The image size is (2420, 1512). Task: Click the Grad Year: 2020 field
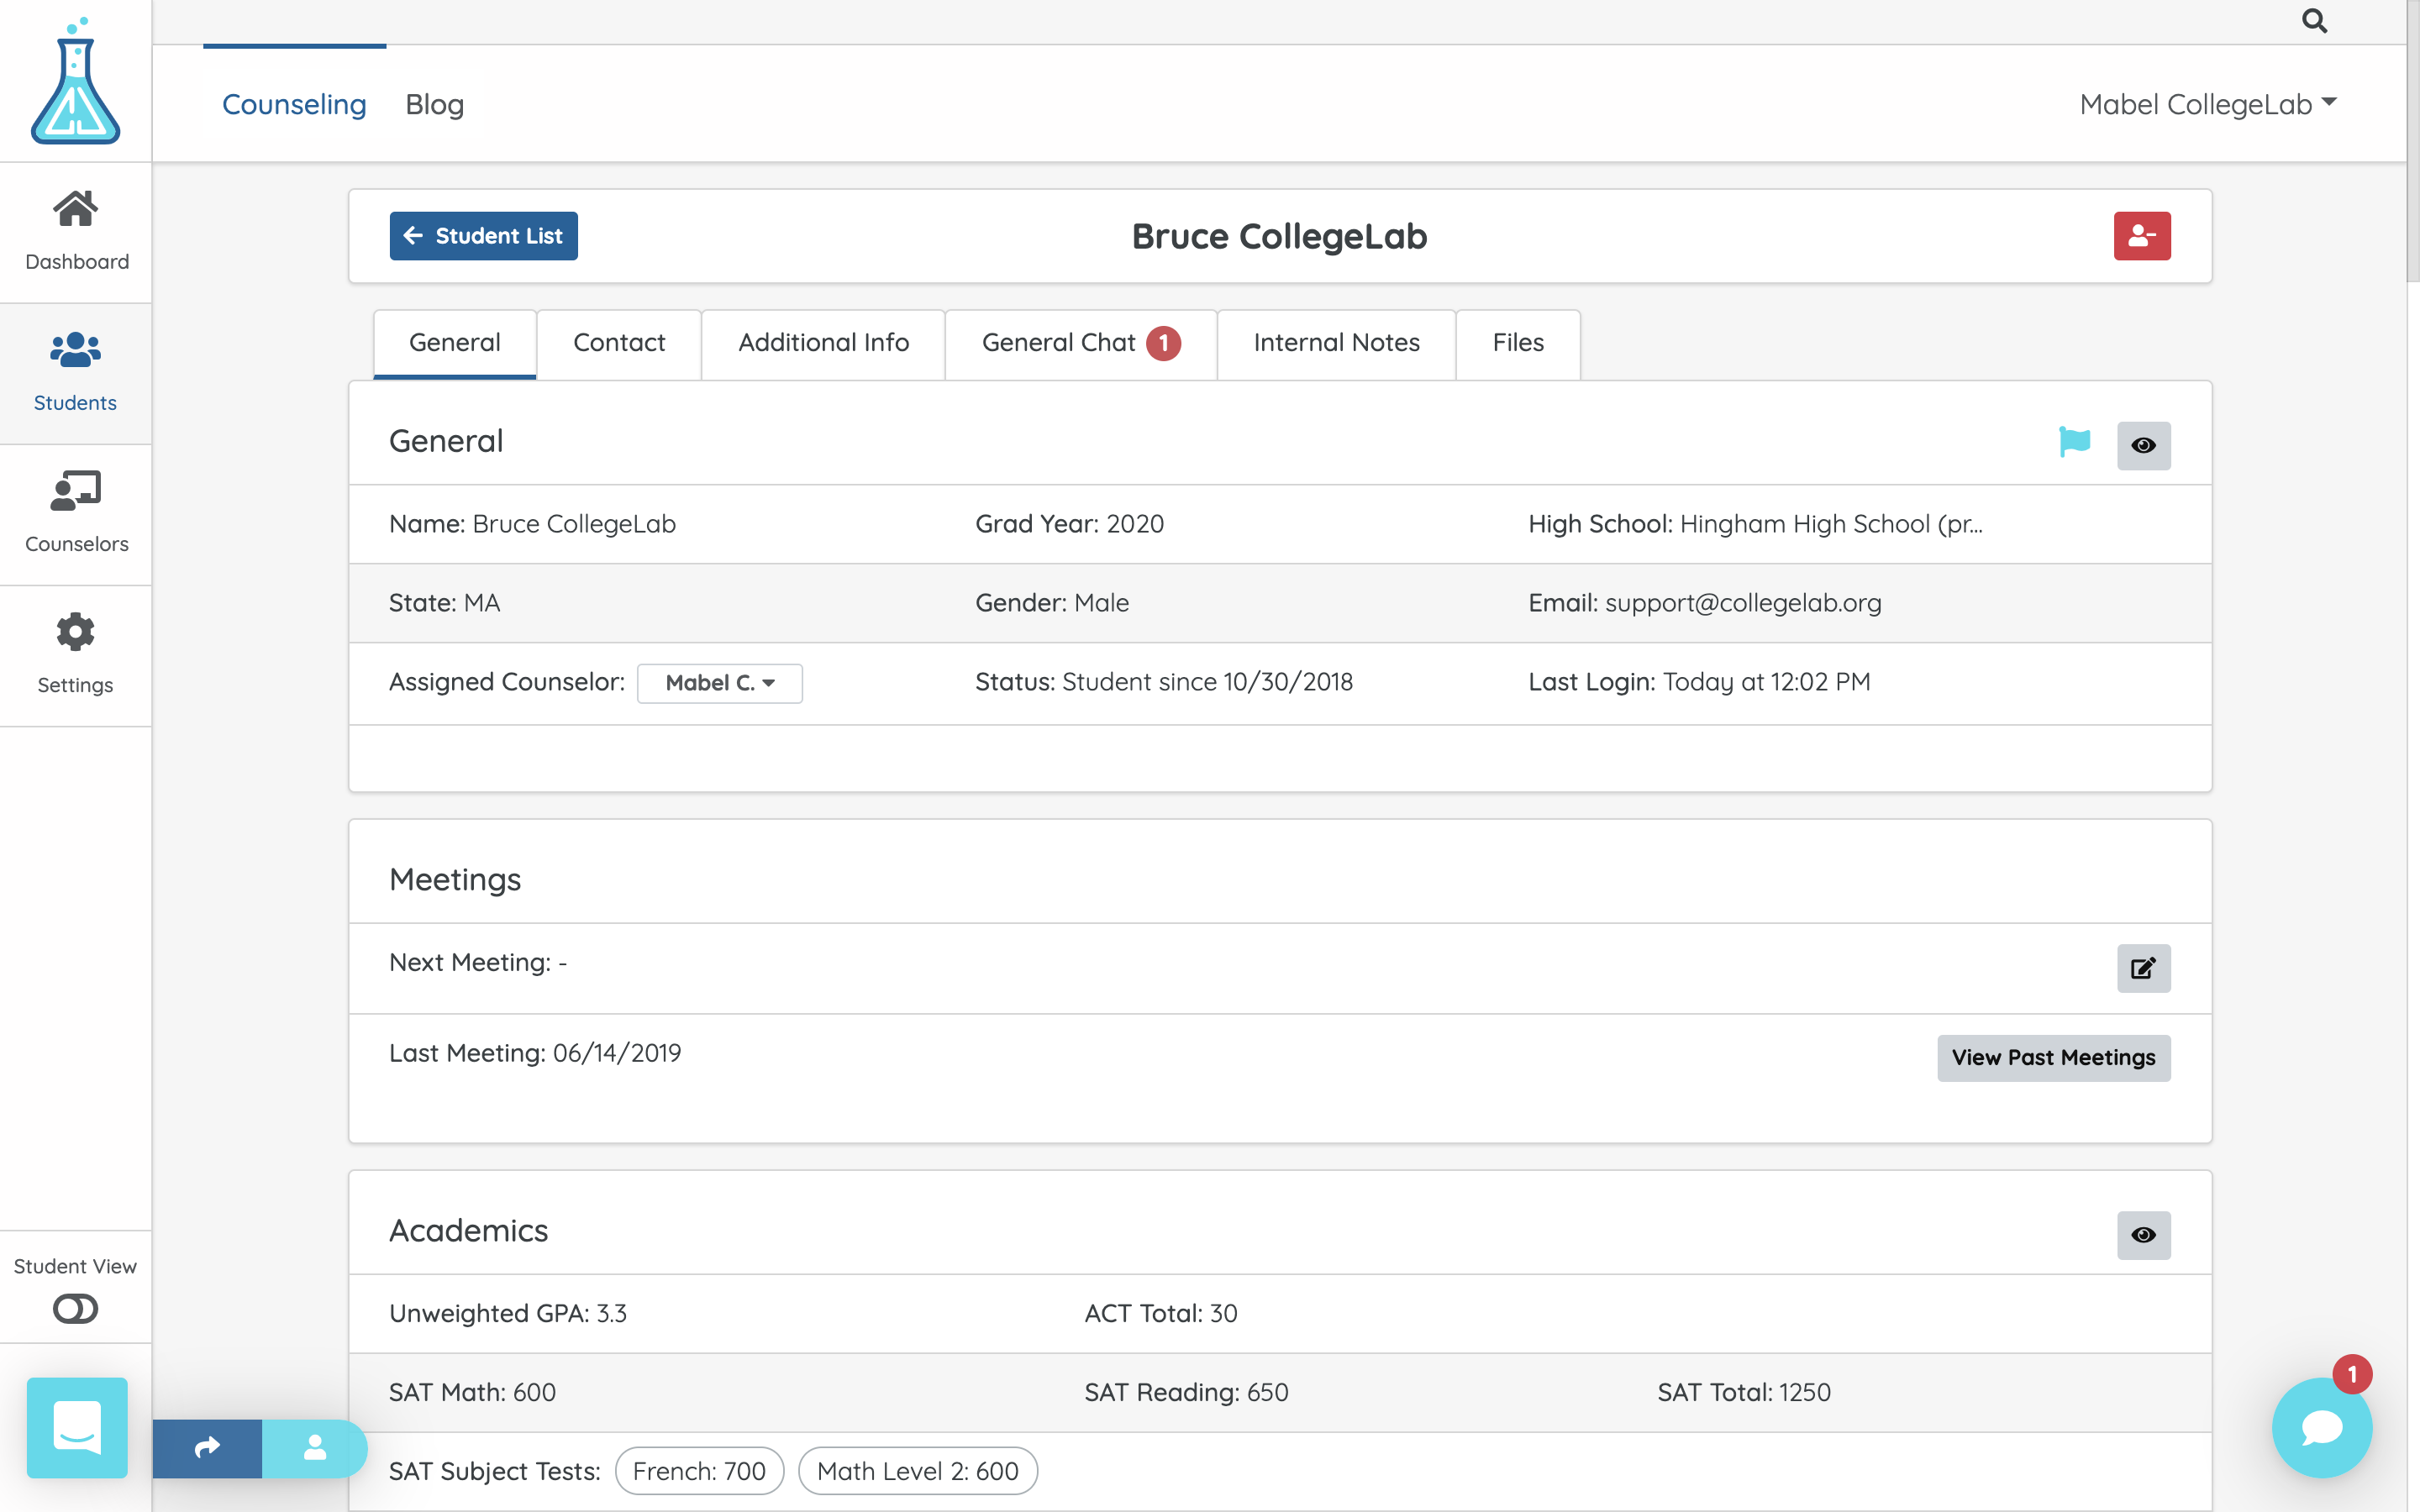click(x=1069, y=524)
